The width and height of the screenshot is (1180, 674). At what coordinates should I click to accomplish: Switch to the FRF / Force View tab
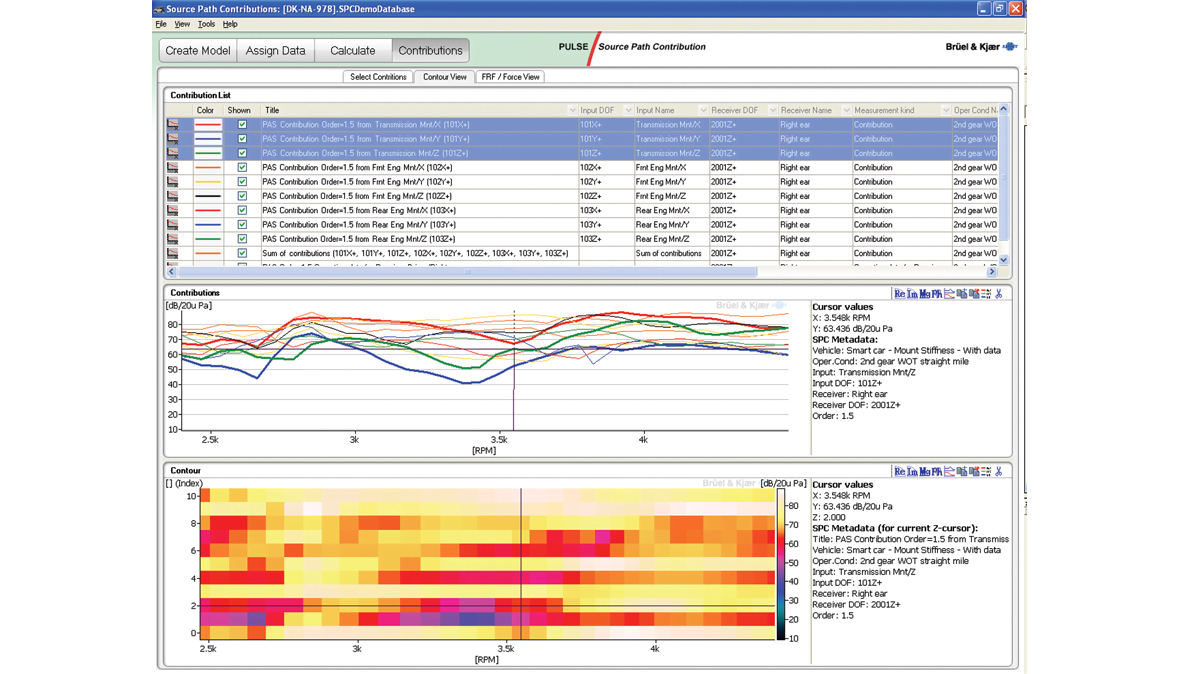(x=510, y=76)
